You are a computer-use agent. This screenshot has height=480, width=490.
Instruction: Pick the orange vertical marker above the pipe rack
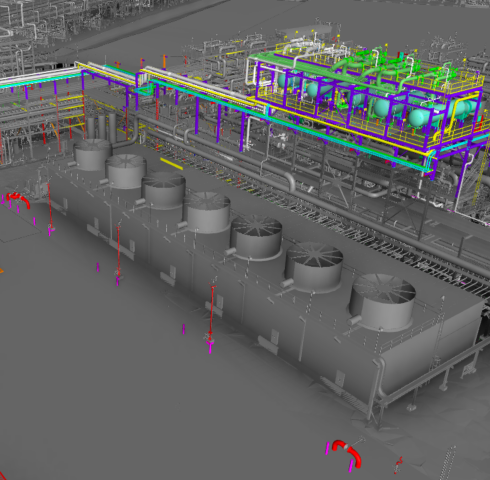pos(164,62)
